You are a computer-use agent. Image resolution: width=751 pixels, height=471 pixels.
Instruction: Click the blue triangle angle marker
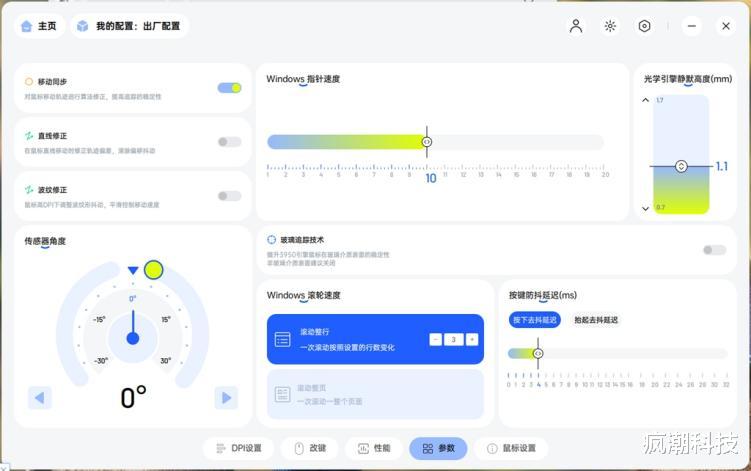click(133, 271)
